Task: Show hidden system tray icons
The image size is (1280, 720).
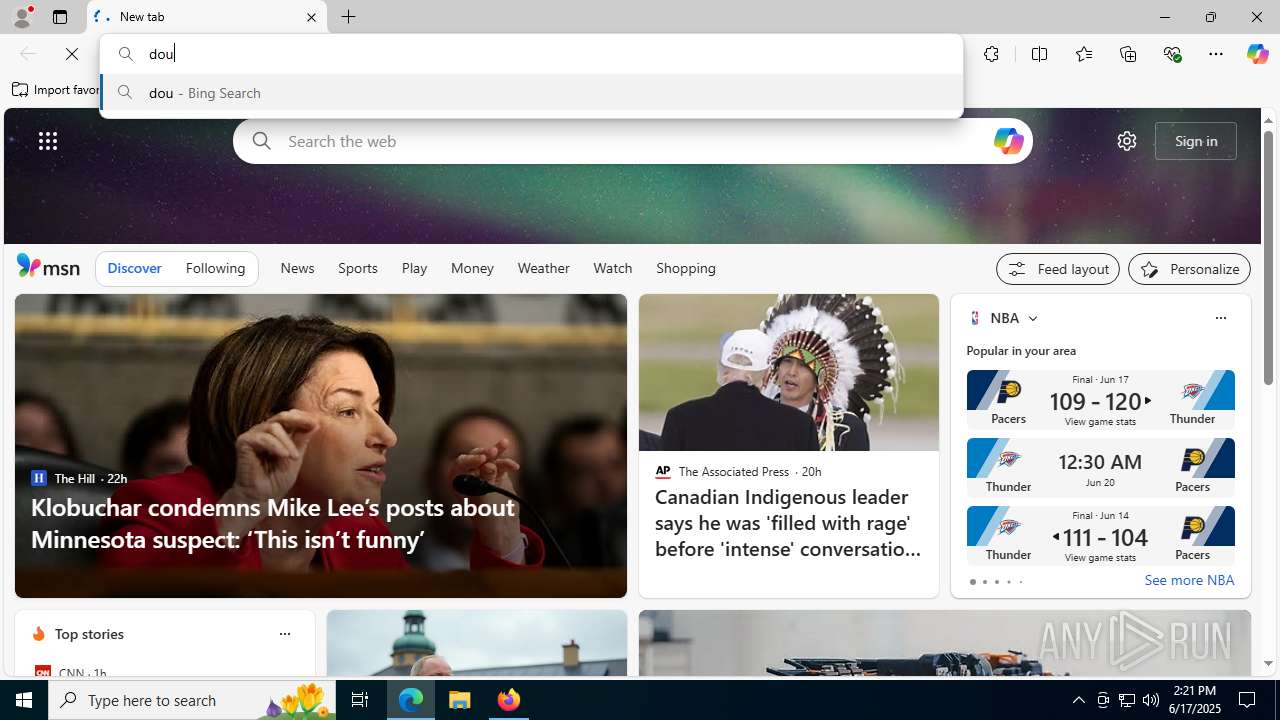Action: point(1078,700)
